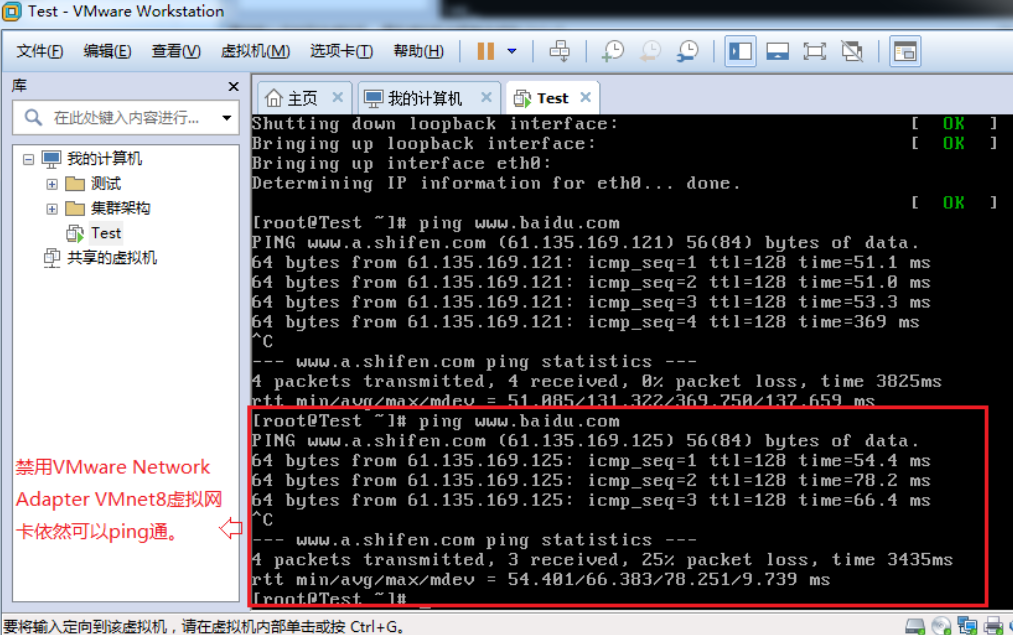The image size is (1013, 635).
Task: Toggle the library sidebar view icon
Action: [x=740, y=51]
